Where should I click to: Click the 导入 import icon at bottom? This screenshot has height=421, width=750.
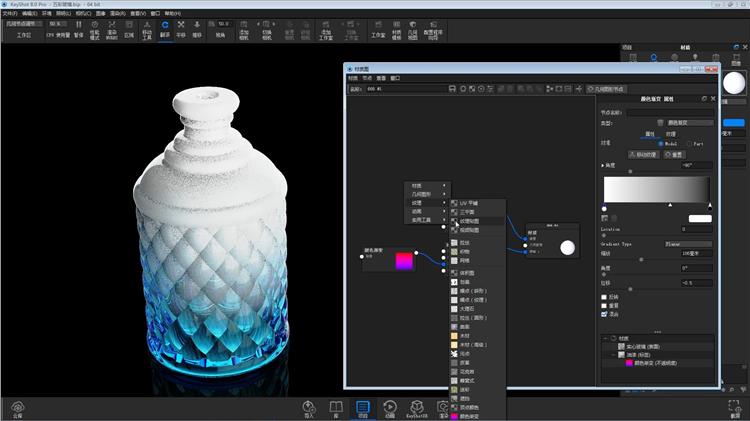(309, 408)
